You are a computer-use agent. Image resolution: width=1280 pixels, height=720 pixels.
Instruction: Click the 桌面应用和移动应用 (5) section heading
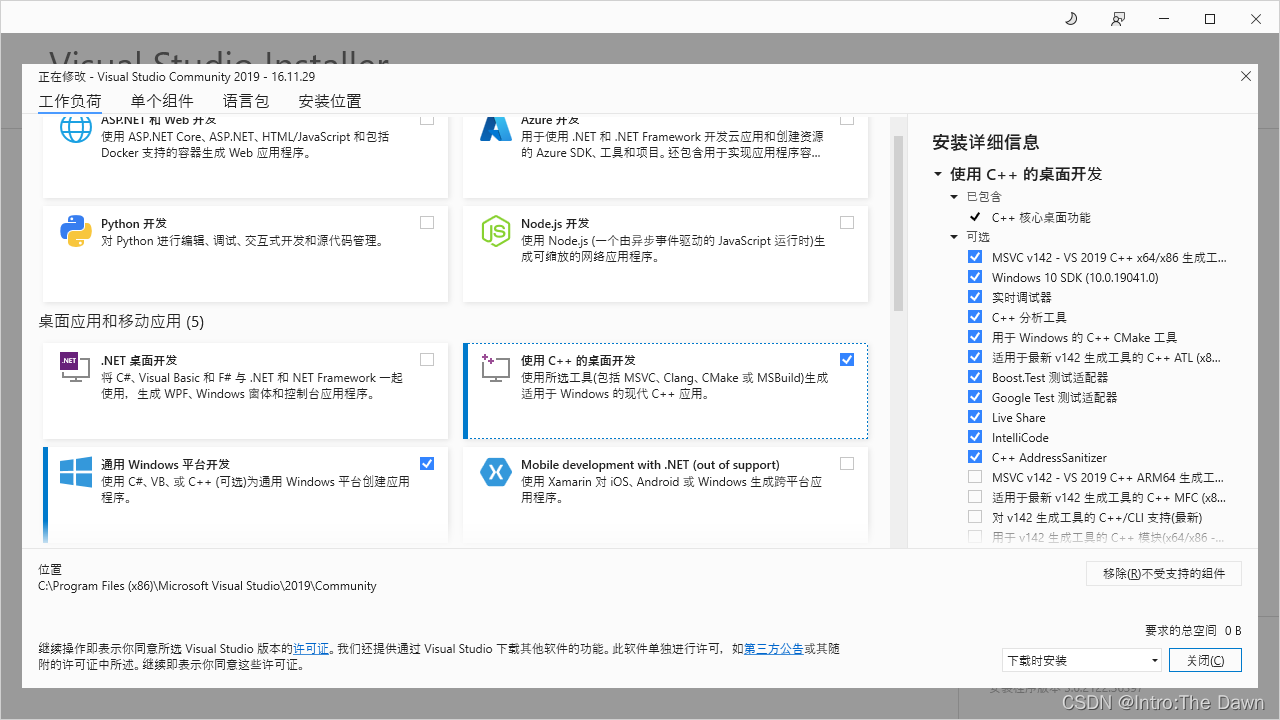121,322
